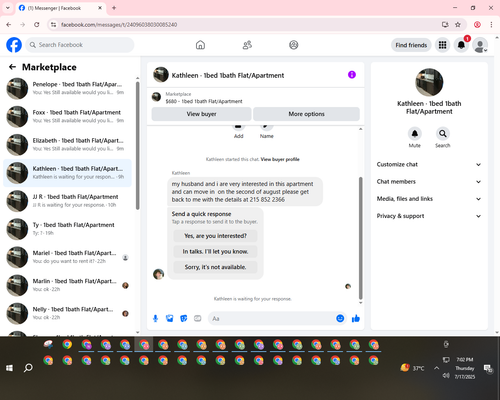Open the Messenger Facebook browser tab

(x=60, y=8)
